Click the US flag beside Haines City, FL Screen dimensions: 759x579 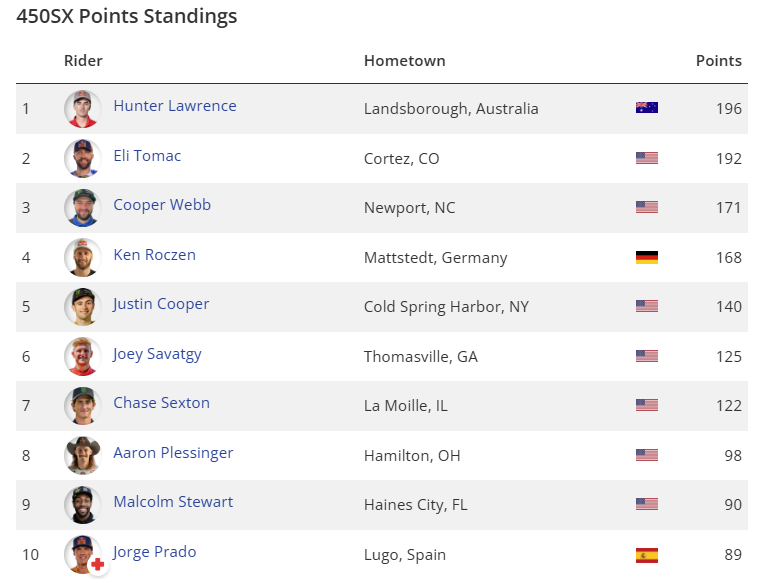tap(646, 505)
